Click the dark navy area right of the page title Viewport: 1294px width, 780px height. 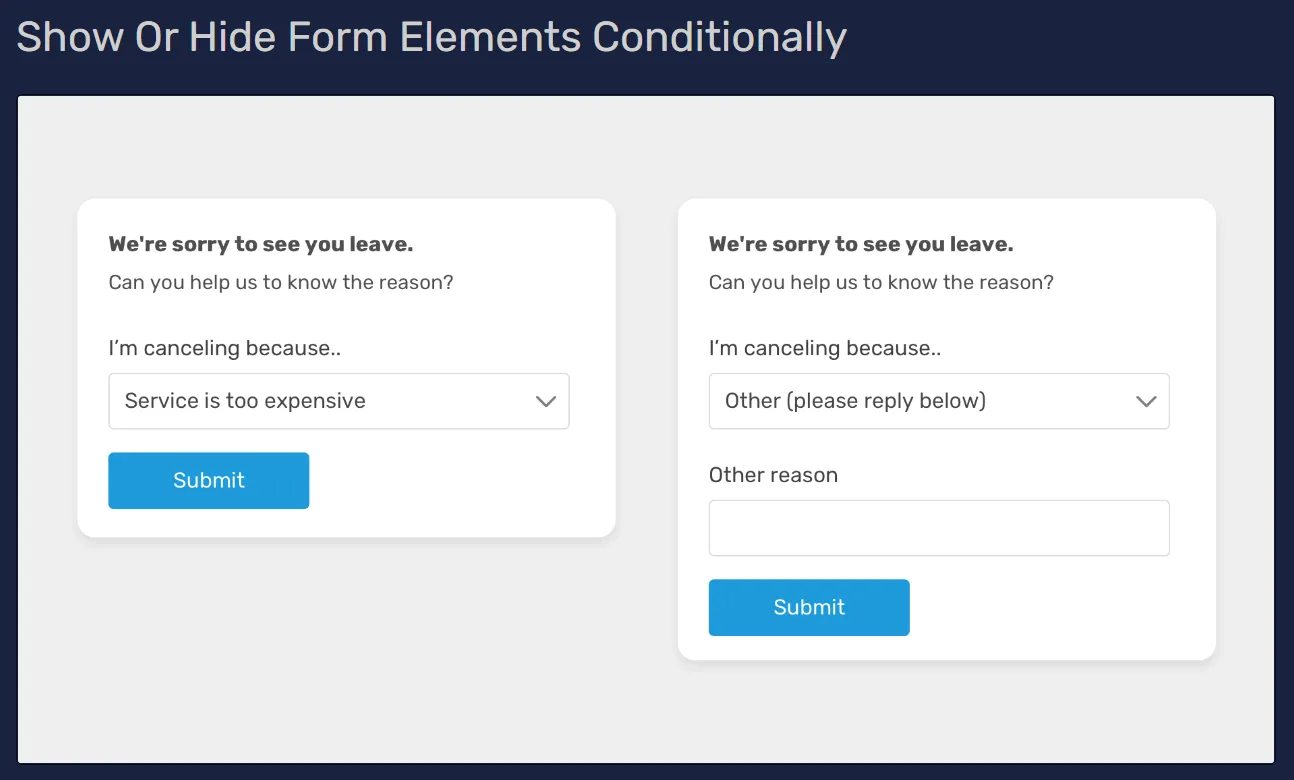pos(1070,40)
